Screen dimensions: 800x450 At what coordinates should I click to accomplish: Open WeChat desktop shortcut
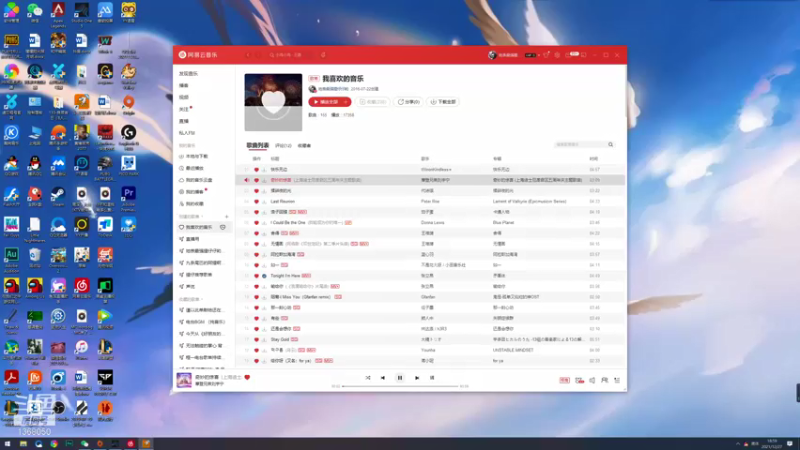[35, 12]
